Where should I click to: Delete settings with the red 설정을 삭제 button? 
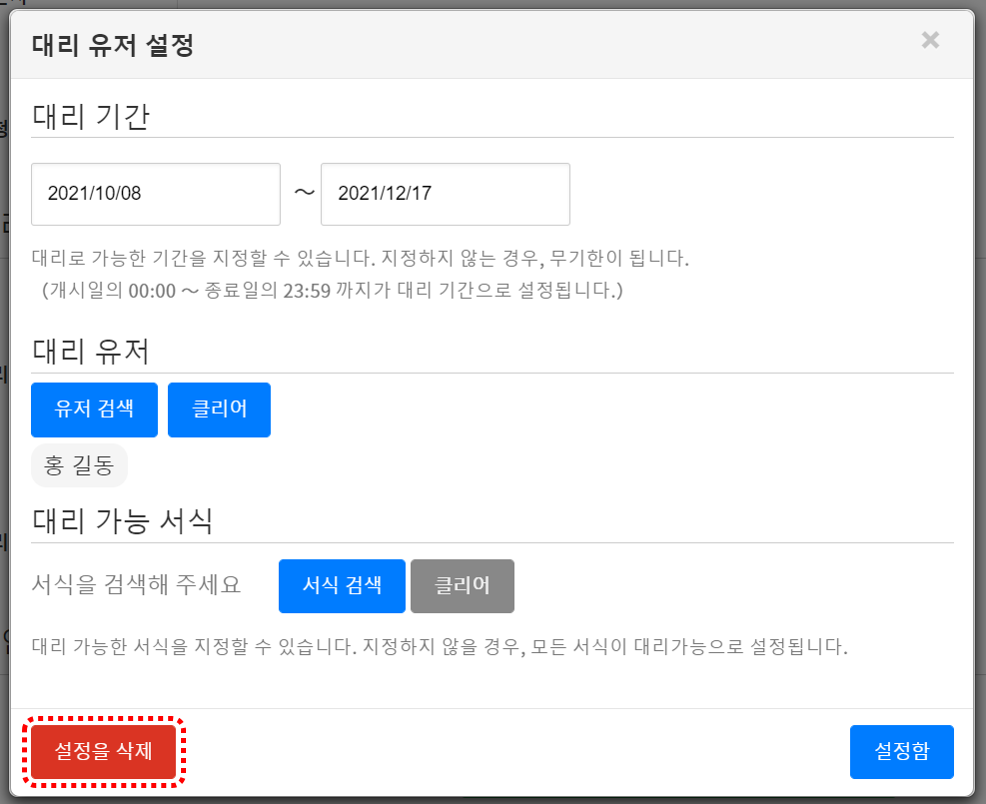(104, 752)
